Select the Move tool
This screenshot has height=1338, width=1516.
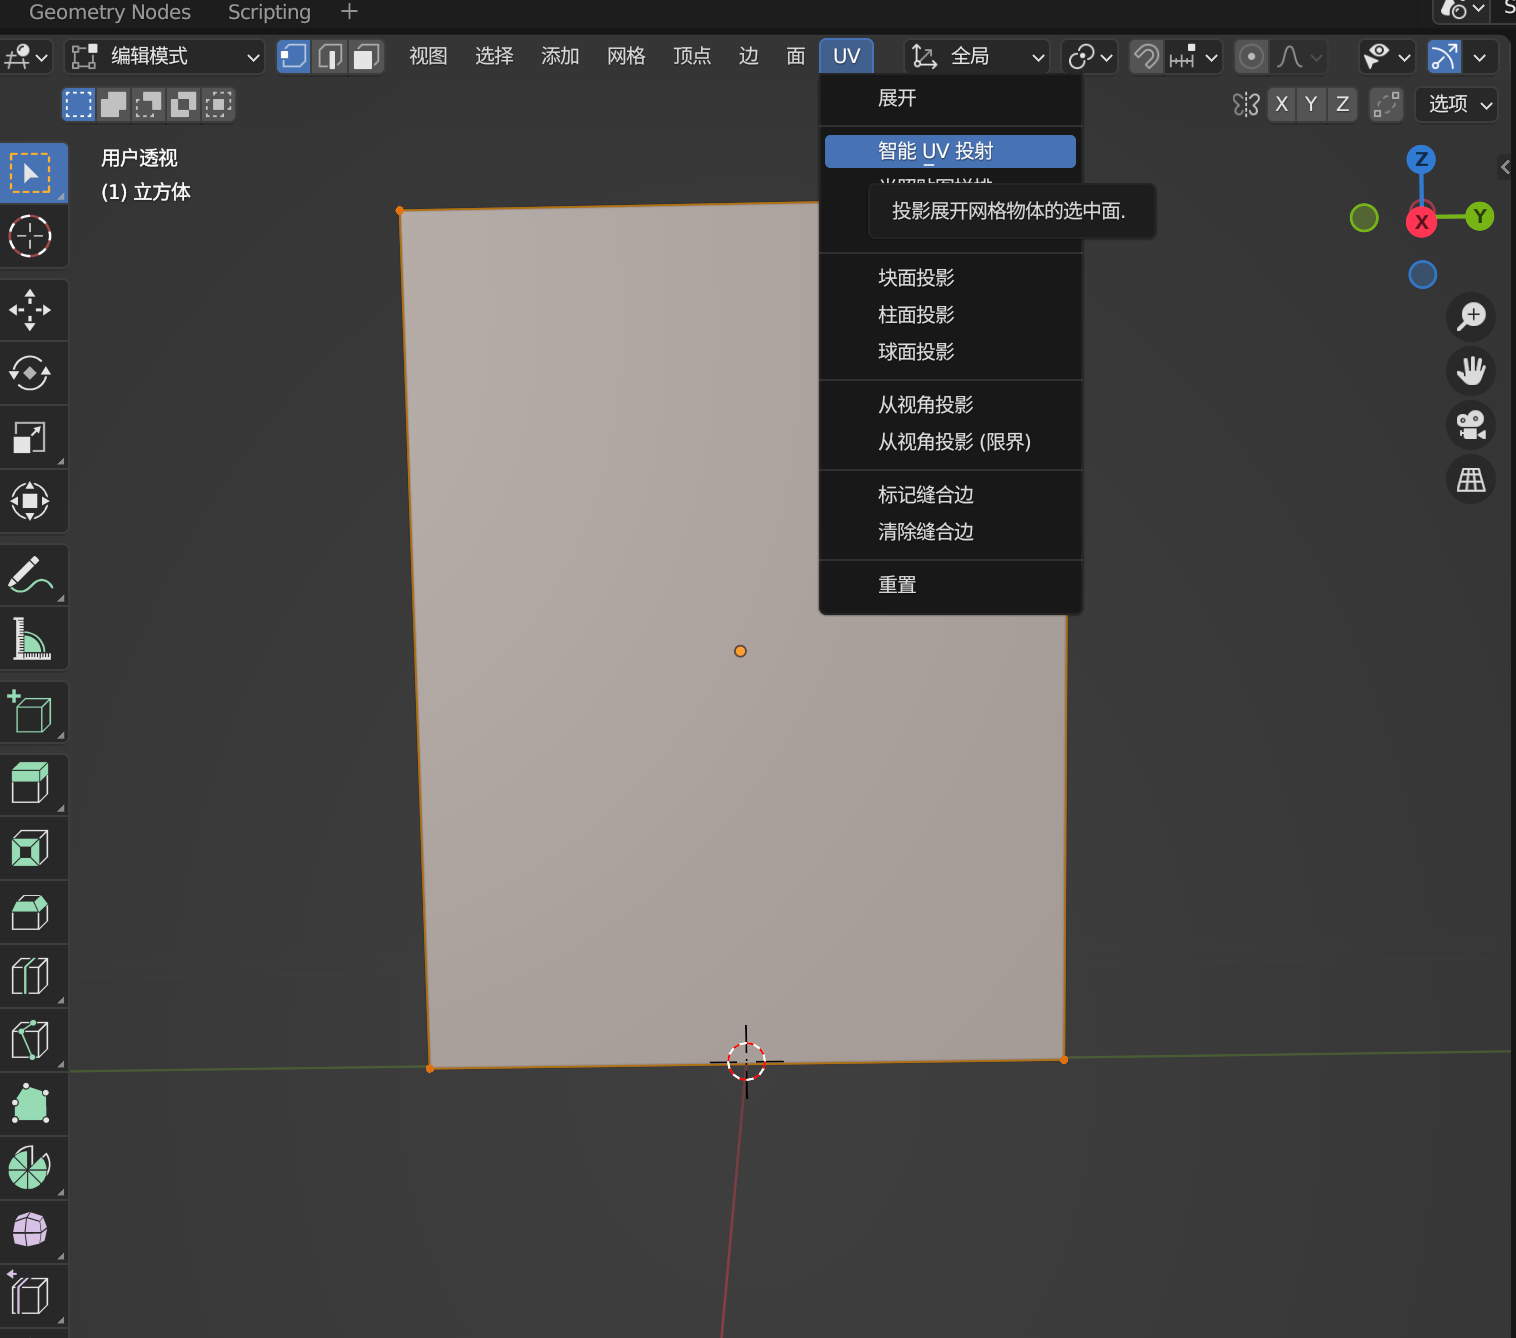(x=31, y=310)
